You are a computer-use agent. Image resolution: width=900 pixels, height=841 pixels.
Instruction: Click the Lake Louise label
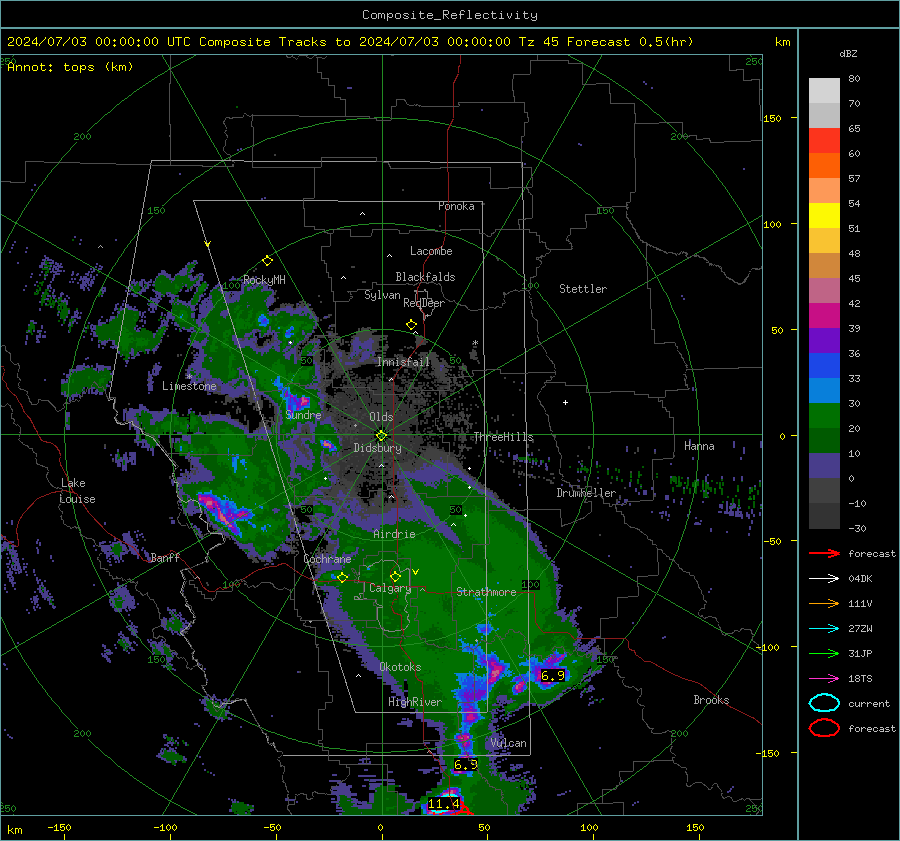tap(77, 491)
